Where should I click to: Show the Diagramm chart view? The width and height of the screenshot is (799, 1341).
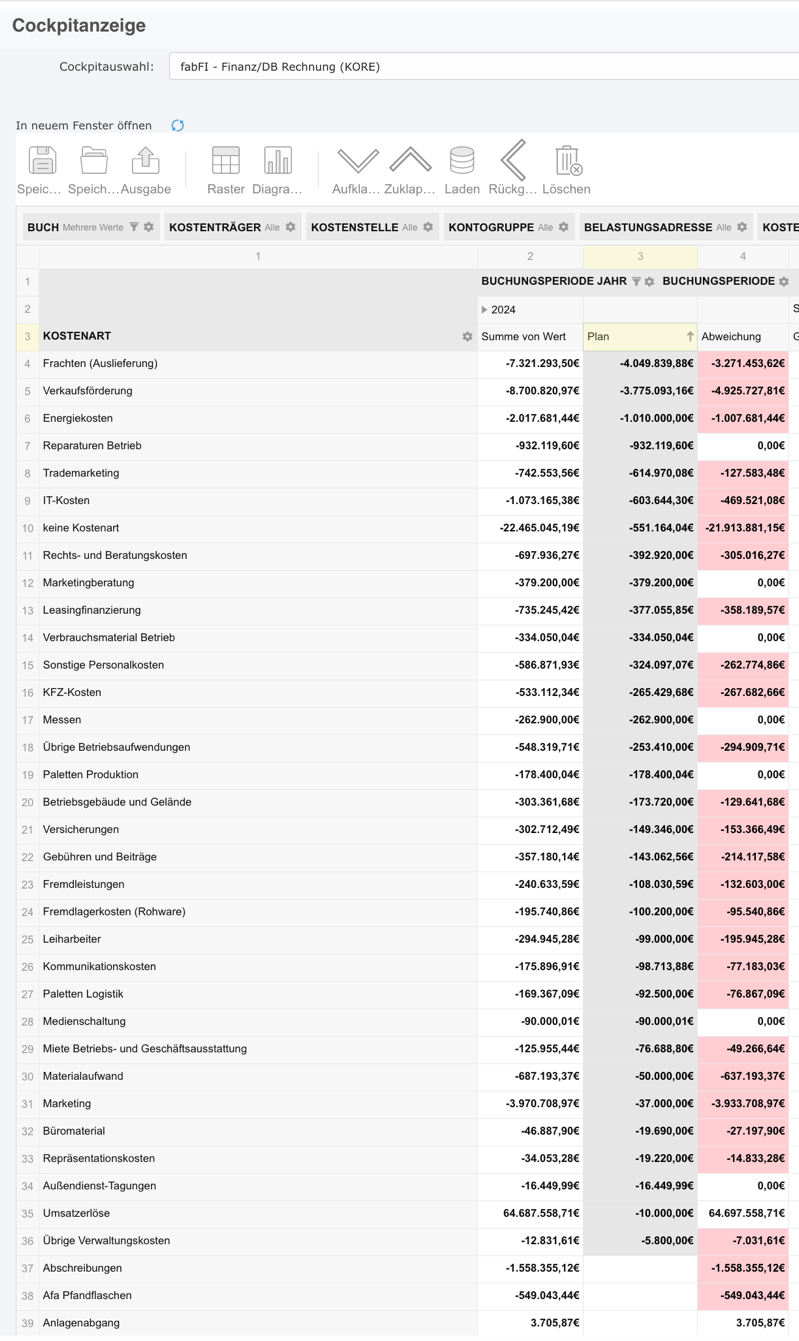click(277, 161)
